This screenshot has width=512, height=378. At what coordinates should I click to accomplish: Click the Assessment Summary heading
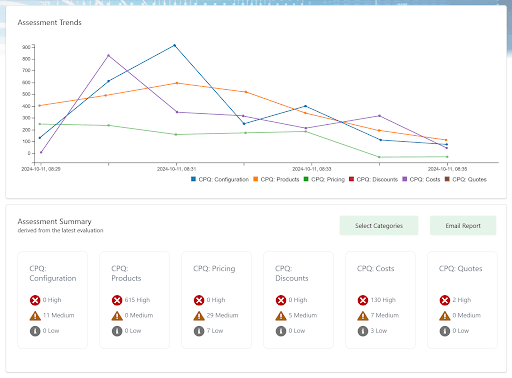point(55,221)
